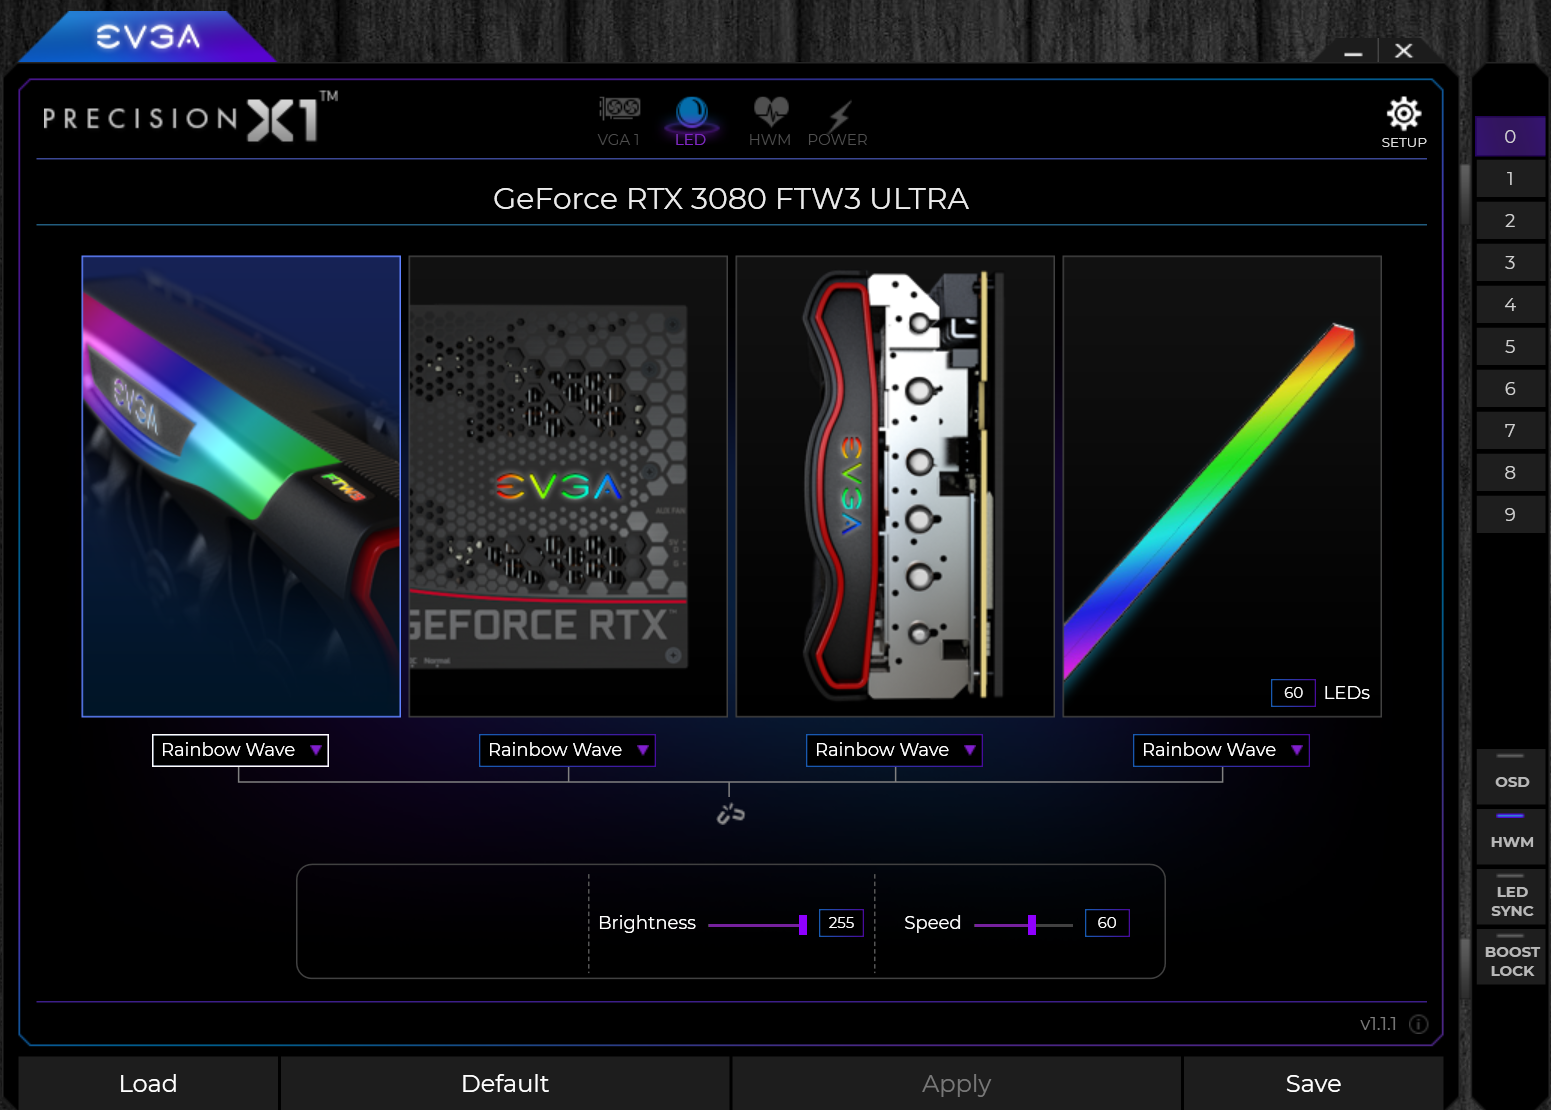Select profile 0
Screen dimensions: 1551x1110
1510,137
